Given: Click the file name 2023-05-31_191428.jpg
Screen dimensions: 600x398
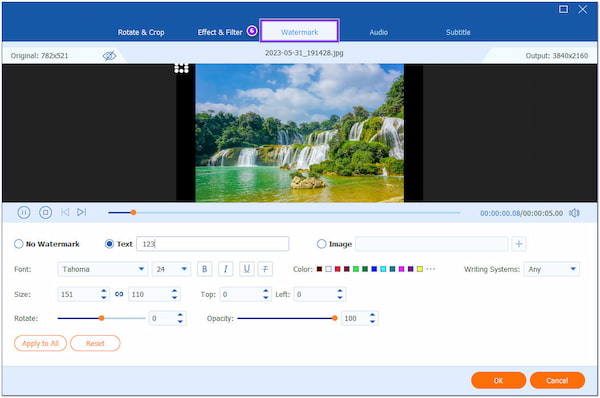Looking at the screenshot, I should click(x=304, y=53).
